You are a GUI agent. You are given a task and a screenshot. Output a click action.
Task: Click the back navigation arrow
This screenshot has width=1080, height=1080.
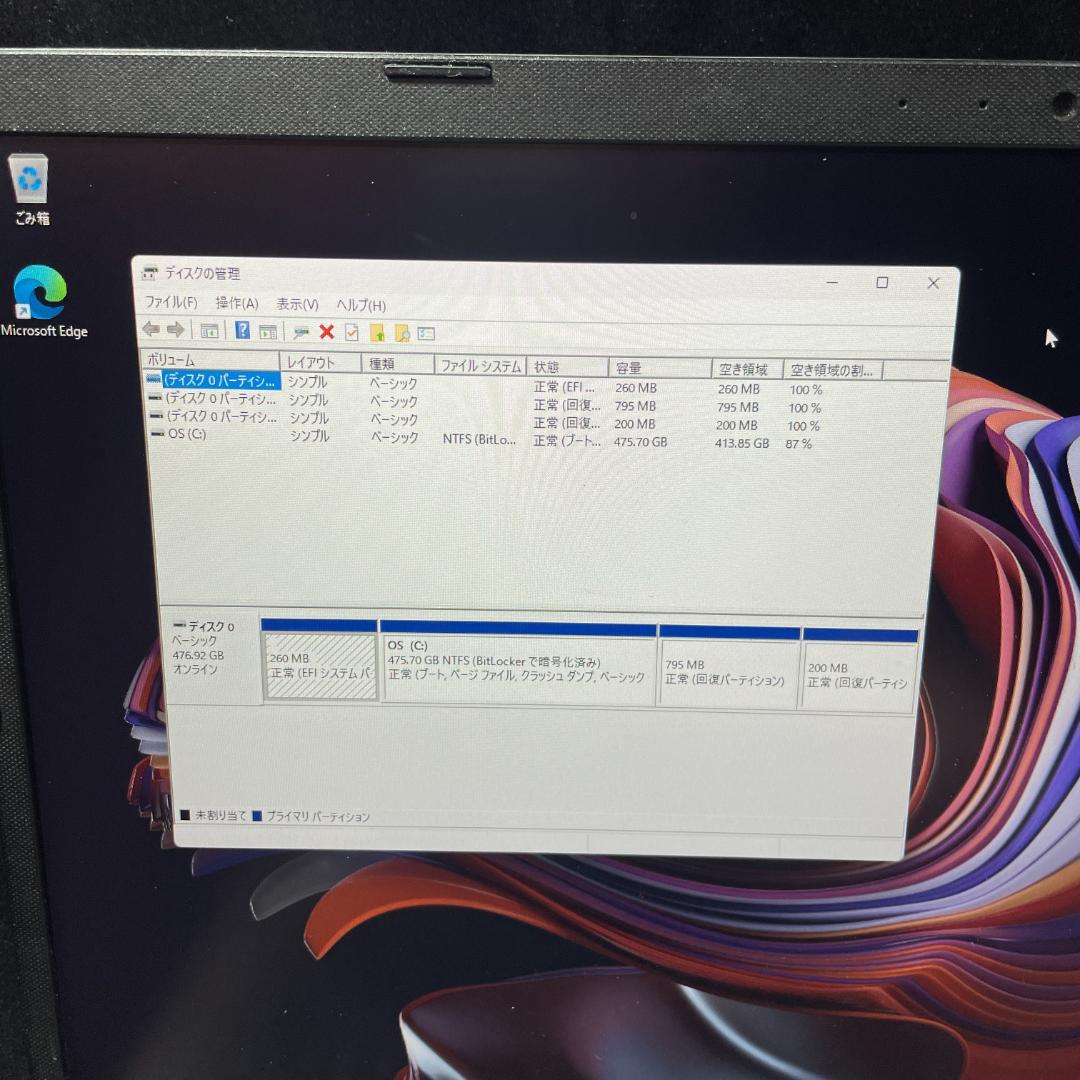pos(150,331)
